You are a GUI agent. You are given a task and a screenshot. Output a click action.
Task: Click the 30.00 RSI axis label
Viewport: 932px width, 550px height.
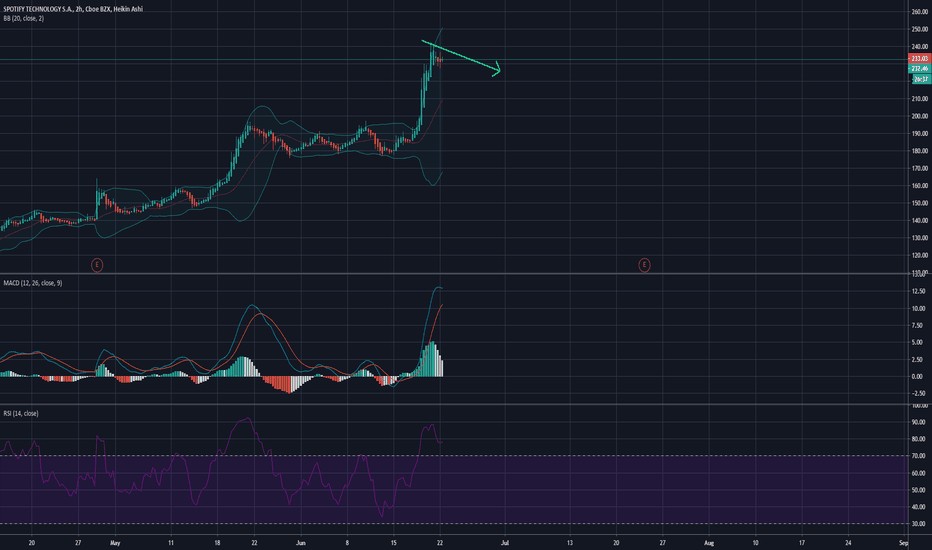(x=919, y=524)
